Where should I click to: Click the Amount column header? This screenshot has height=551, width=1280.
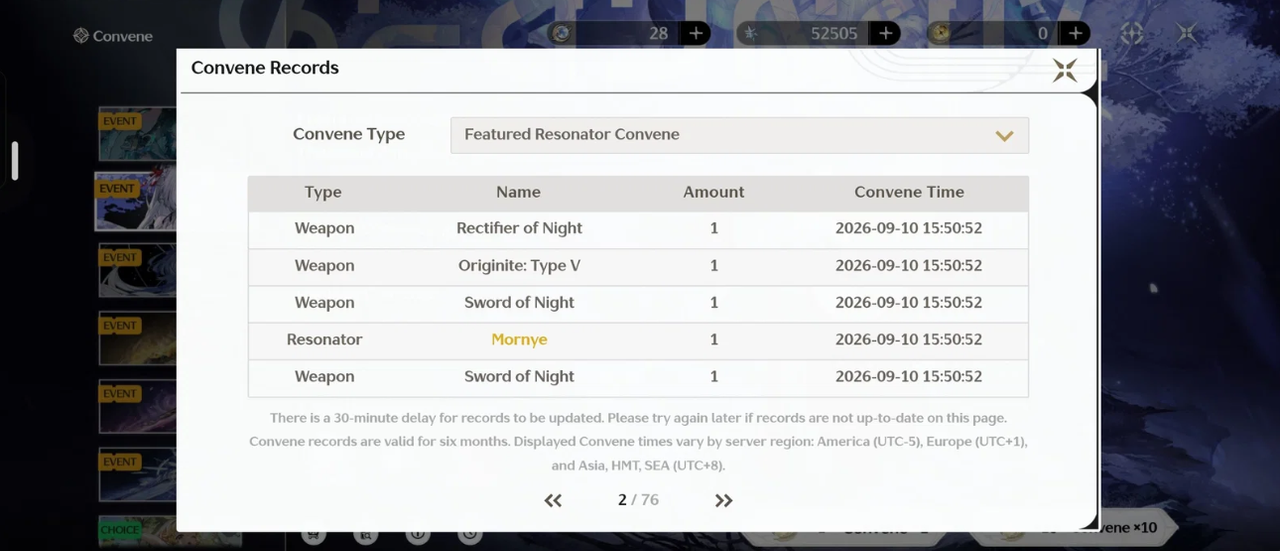pos(714,193)
